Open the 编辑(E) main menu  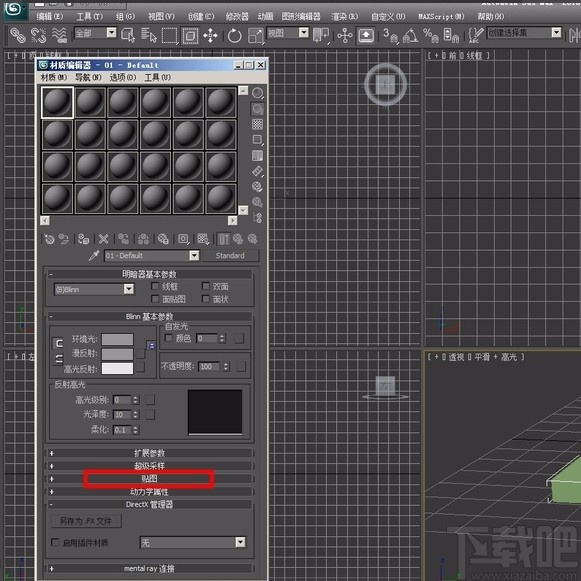50,16
